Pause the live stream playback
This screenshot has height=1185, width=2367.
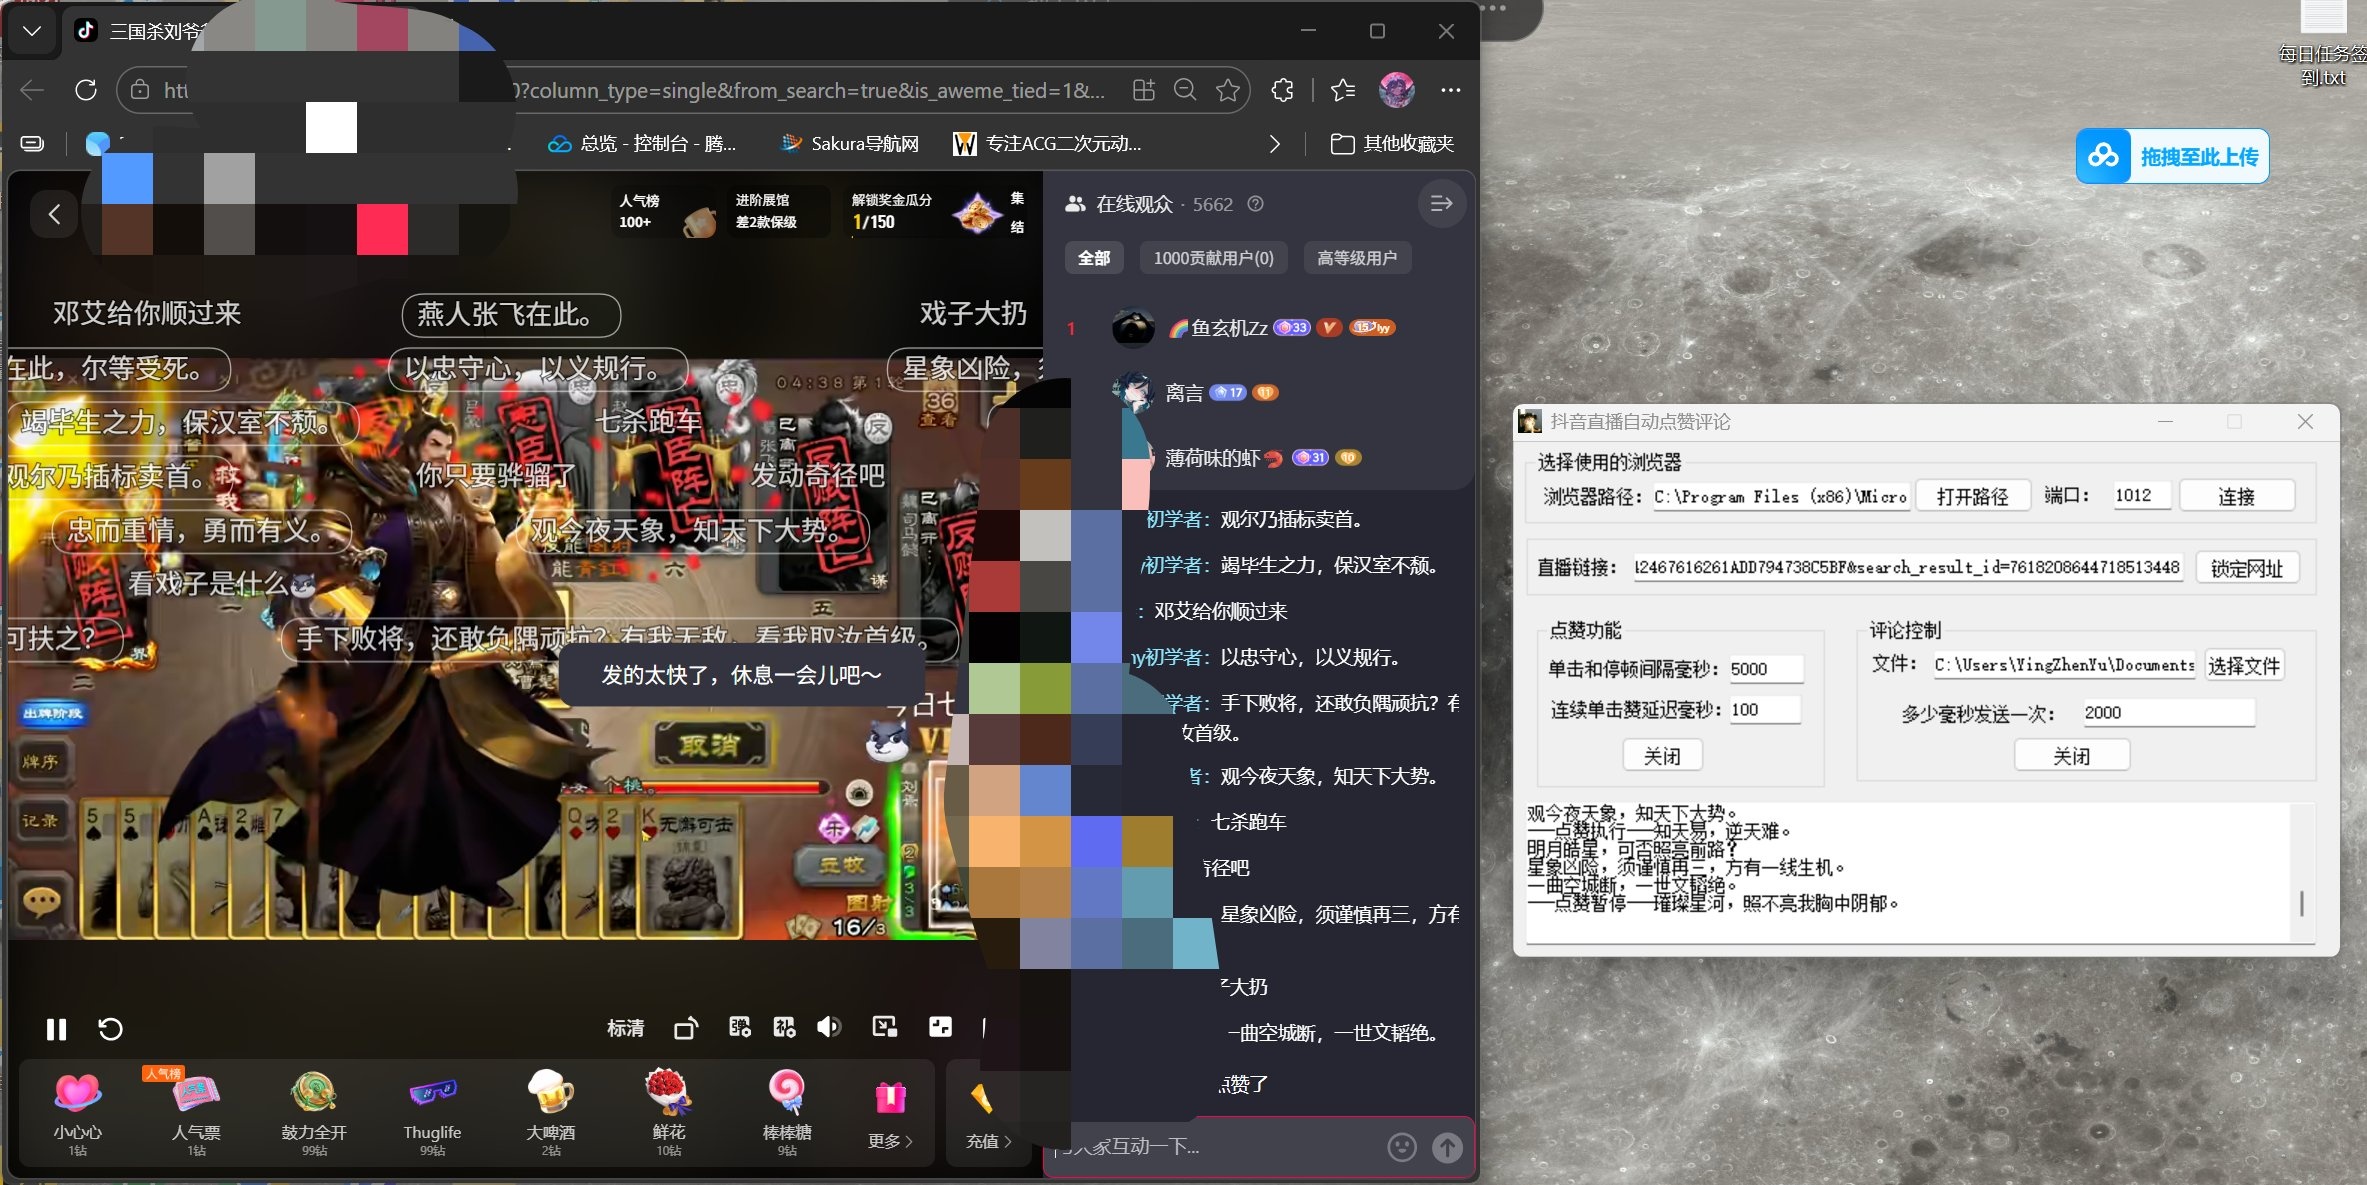[57, 1029]
